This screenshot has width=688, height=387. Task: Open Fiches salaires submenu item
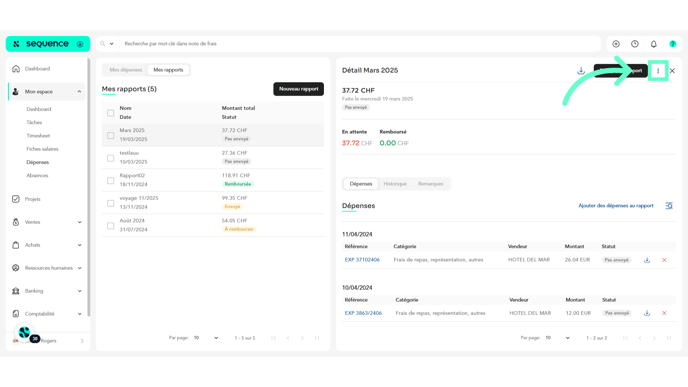tap(42, 149)
